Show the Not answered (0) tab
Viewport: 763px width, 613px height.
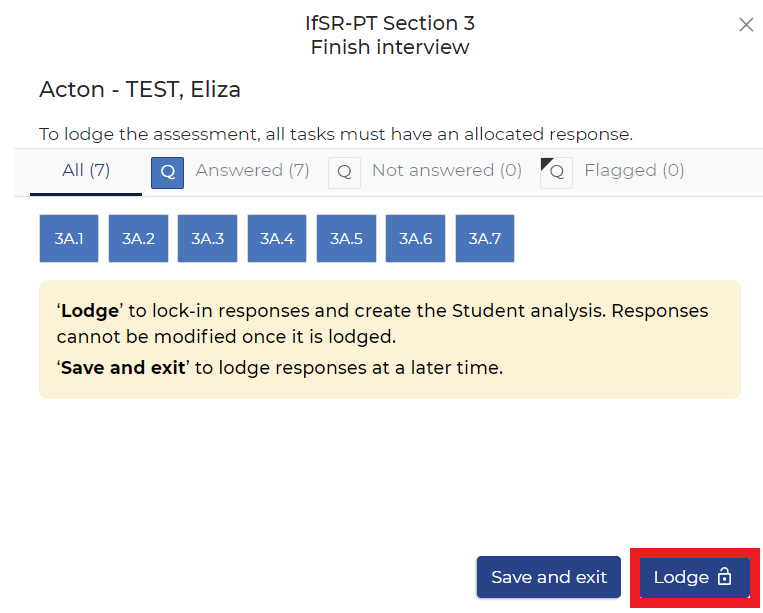pos(446,171)
